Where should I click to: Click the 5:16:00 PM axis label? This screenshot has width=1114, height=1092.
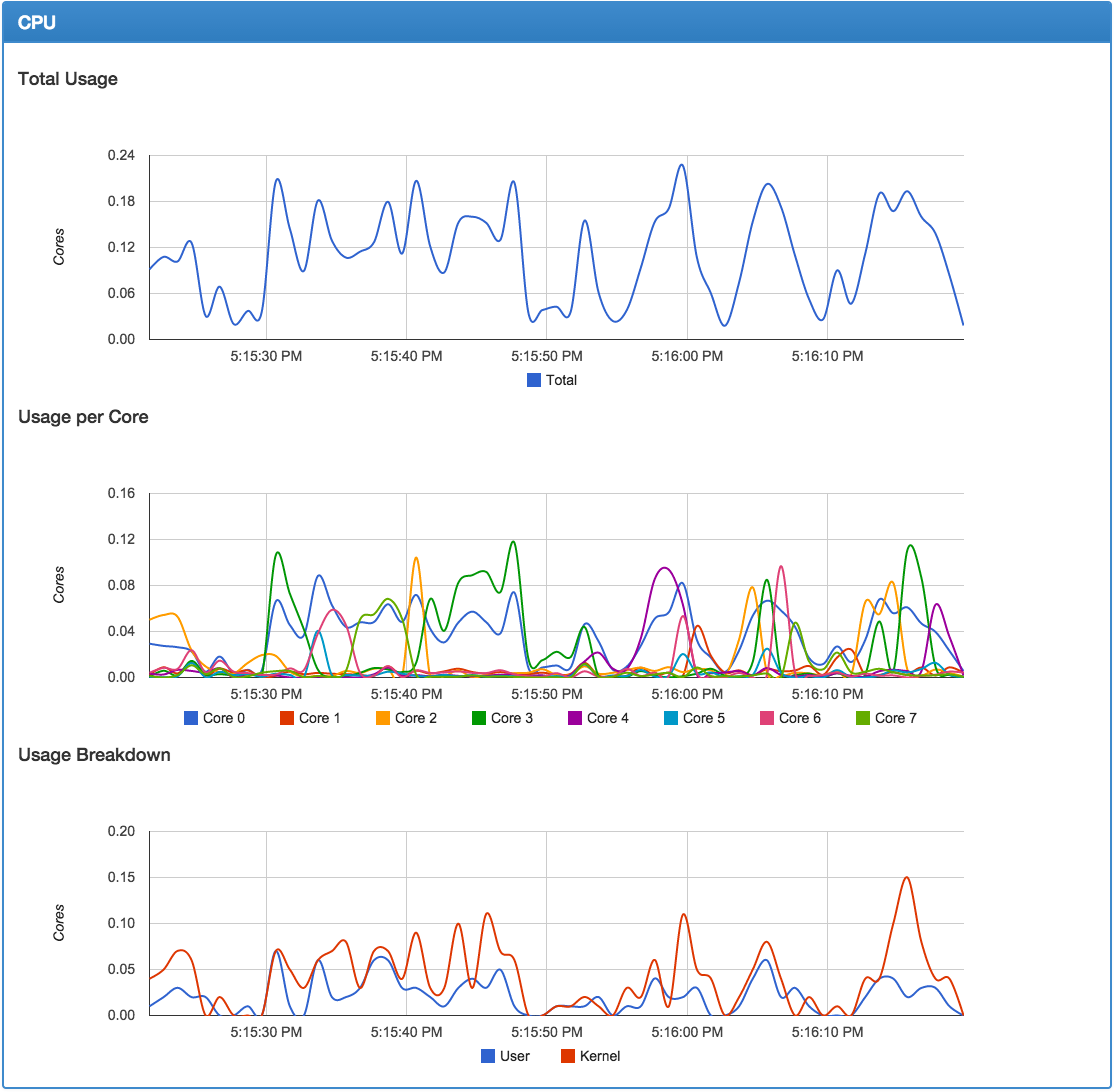point(686,356)
